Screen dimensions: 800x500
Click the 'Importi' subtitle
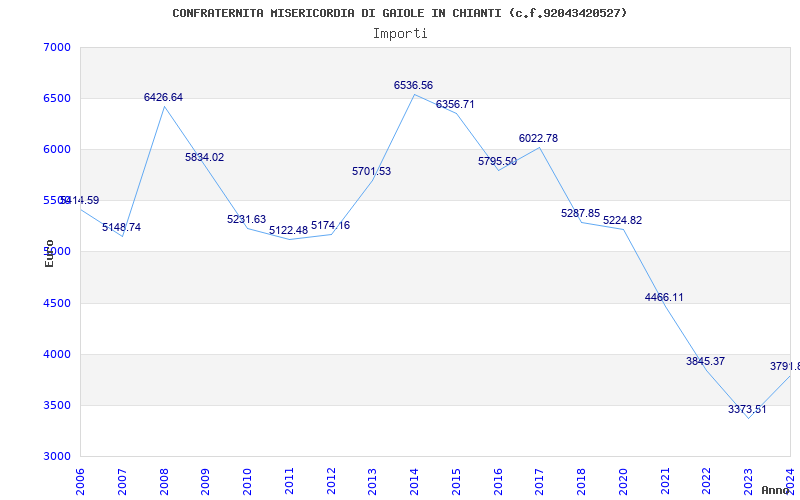tap(400, 34)
